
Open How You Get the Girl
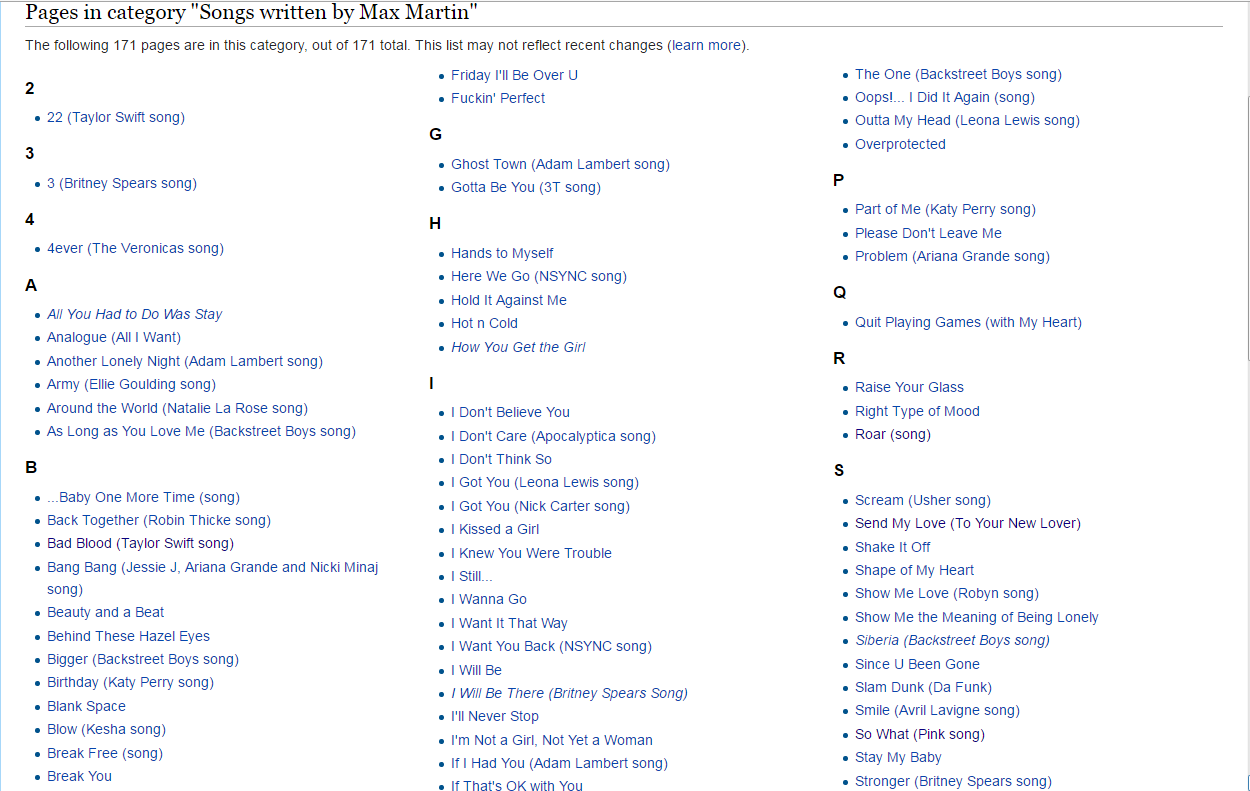518,347
